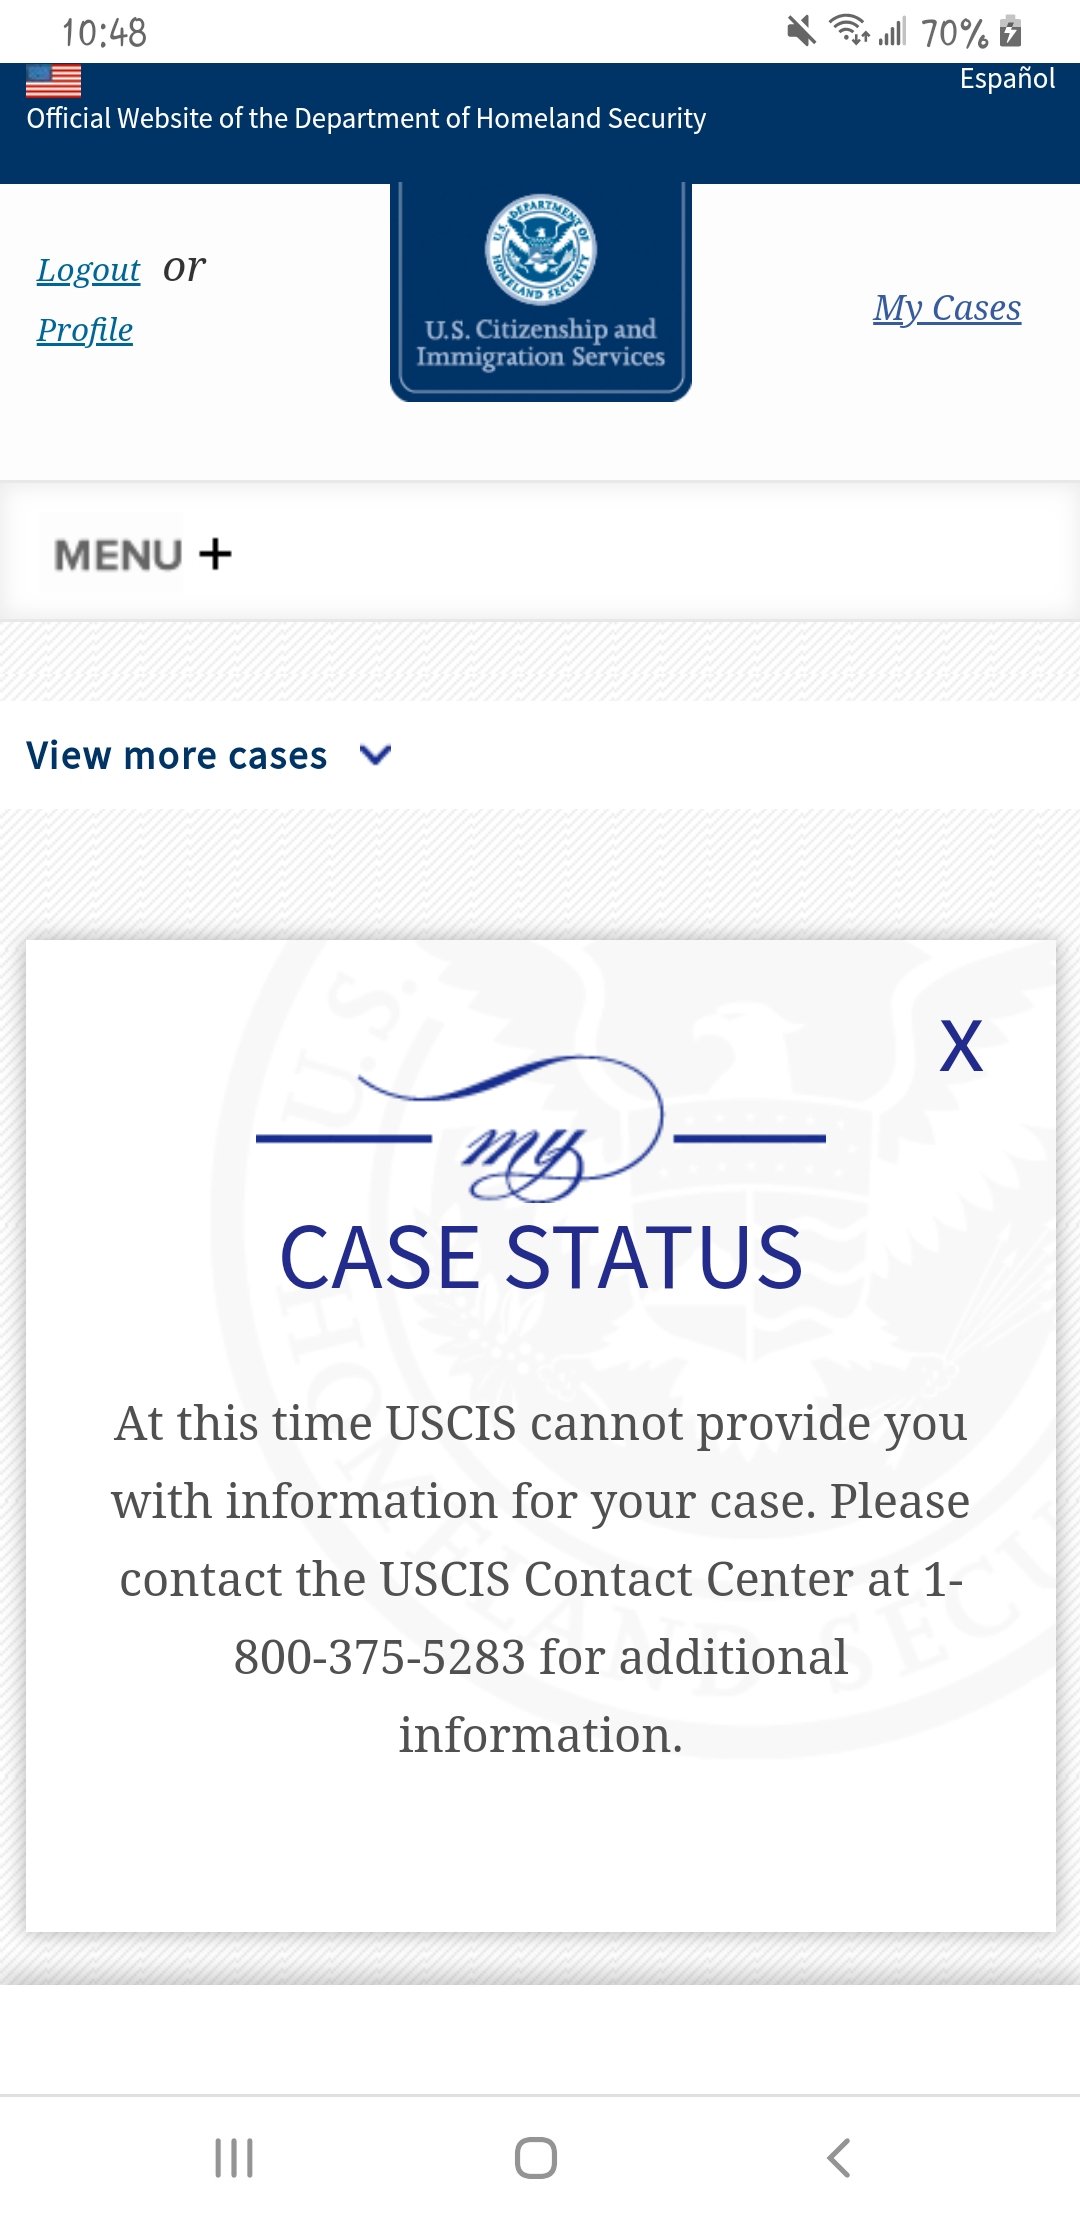Expand the MENU navigation

pyautogui.click(x=142, y=554)
